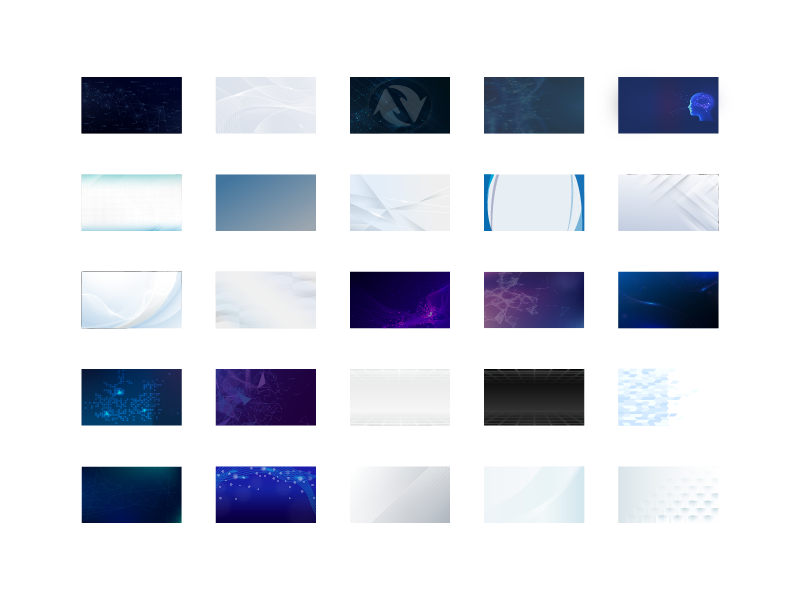Open the highlighted glowing human head profile template
Image resolution: width=800 pixels, height=600 pixels.
(668, 103)
